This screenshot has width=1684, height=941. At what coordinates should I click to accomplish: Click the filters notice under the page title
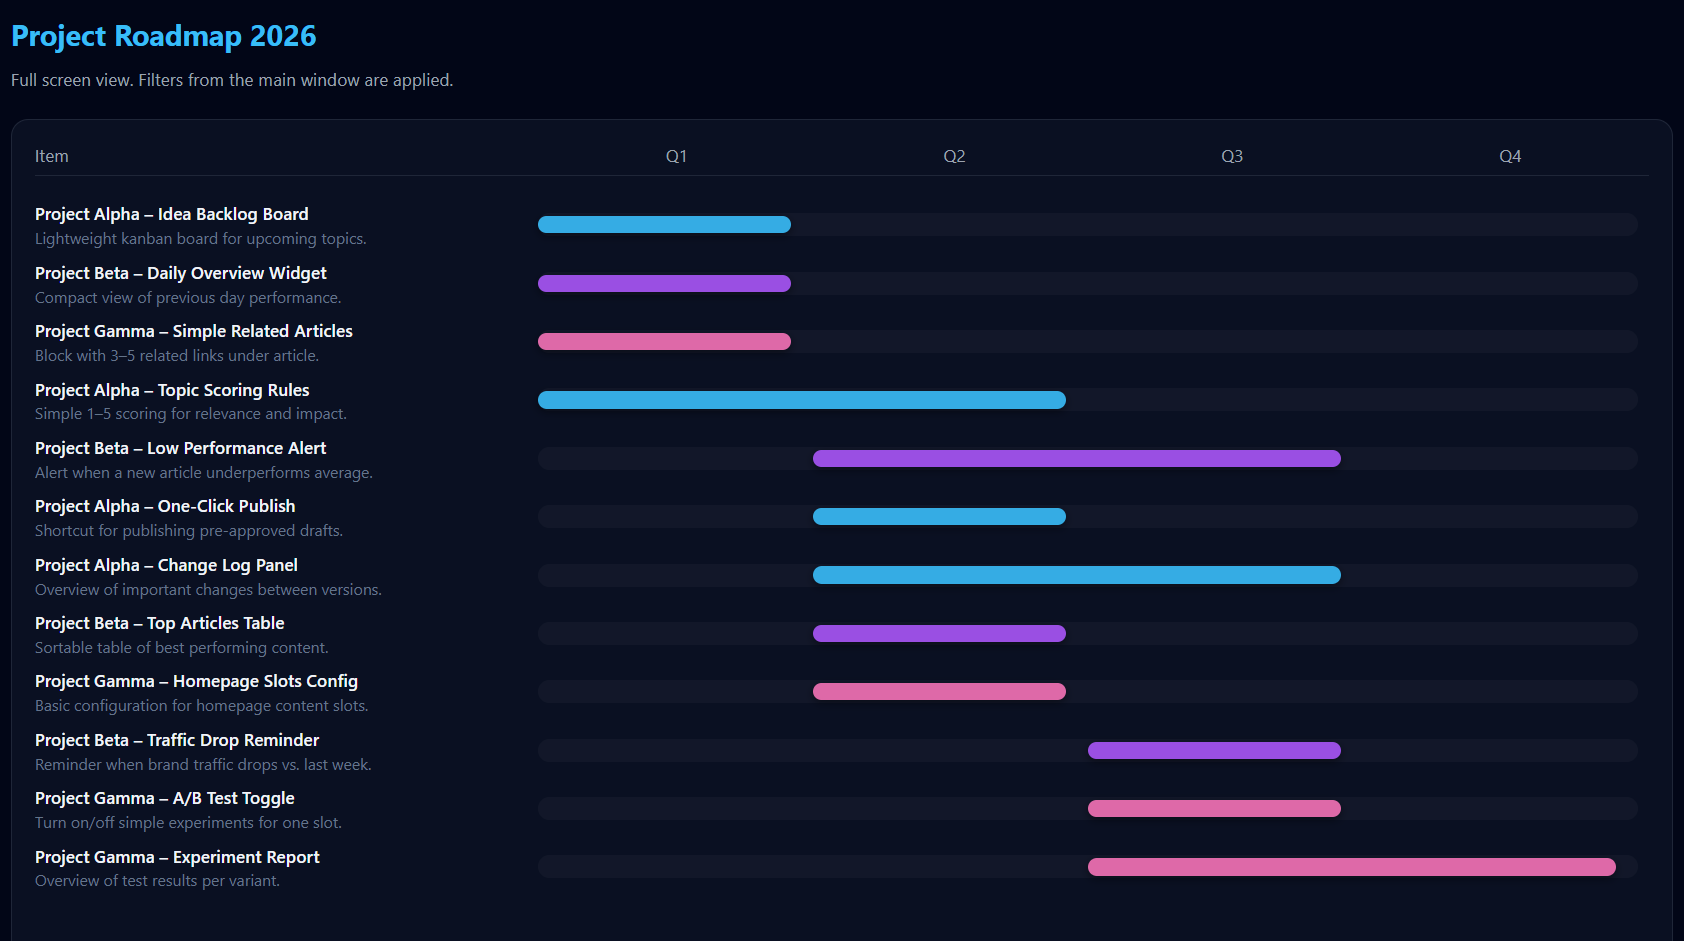[x=231, y=80]
